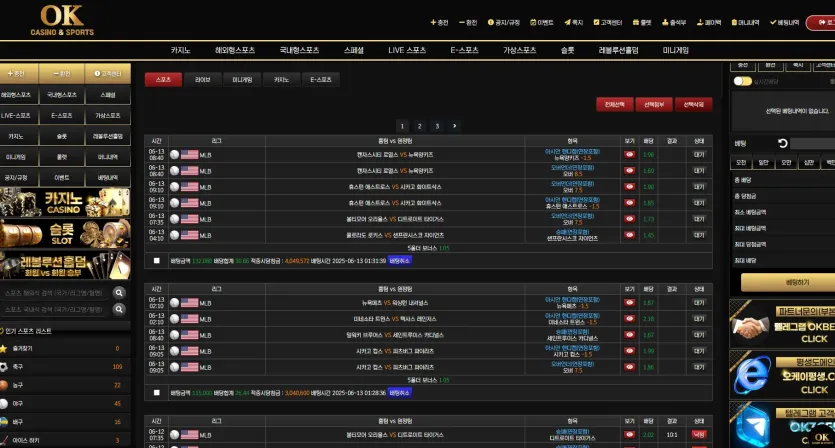
Task: Click the red logout button in top right
Action: tap(821, 22)
